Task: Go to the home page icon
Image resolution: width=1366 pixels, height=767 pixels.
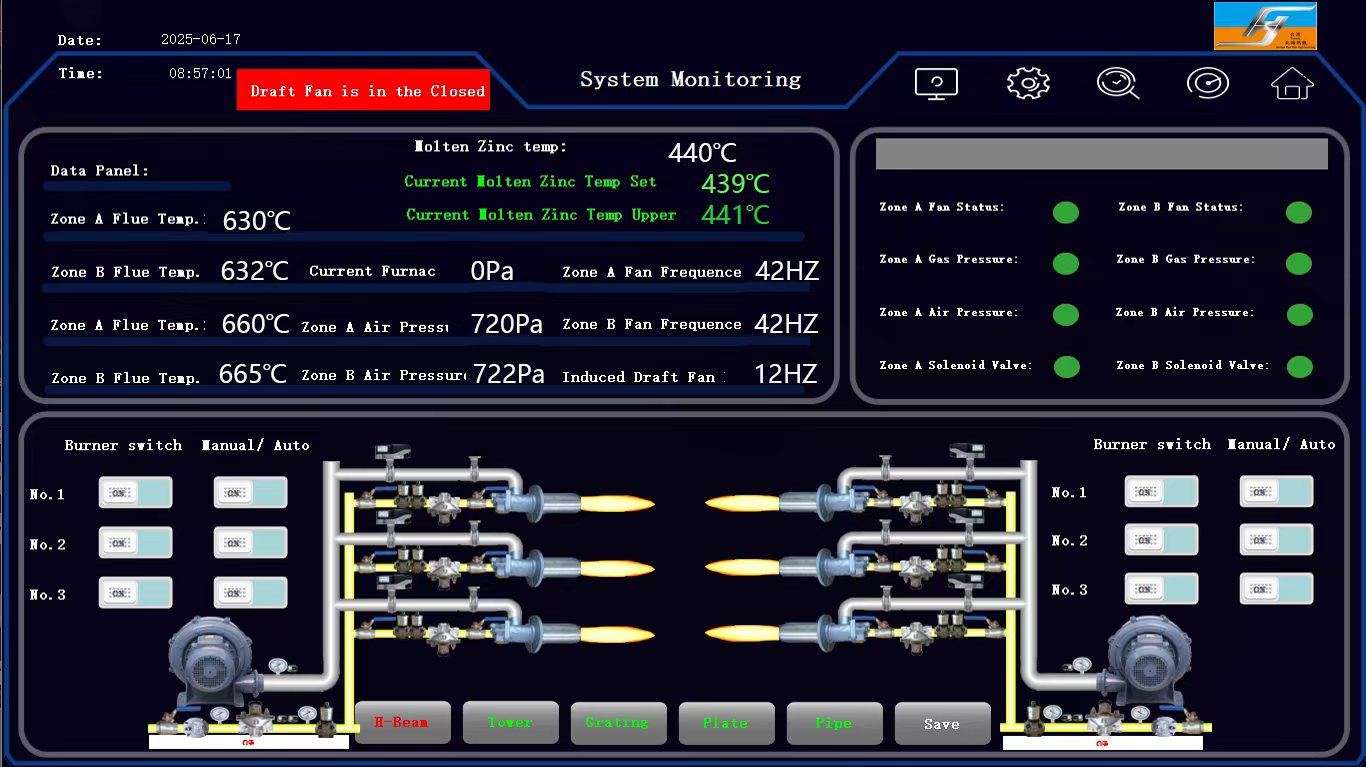Action: [1292, 84]
